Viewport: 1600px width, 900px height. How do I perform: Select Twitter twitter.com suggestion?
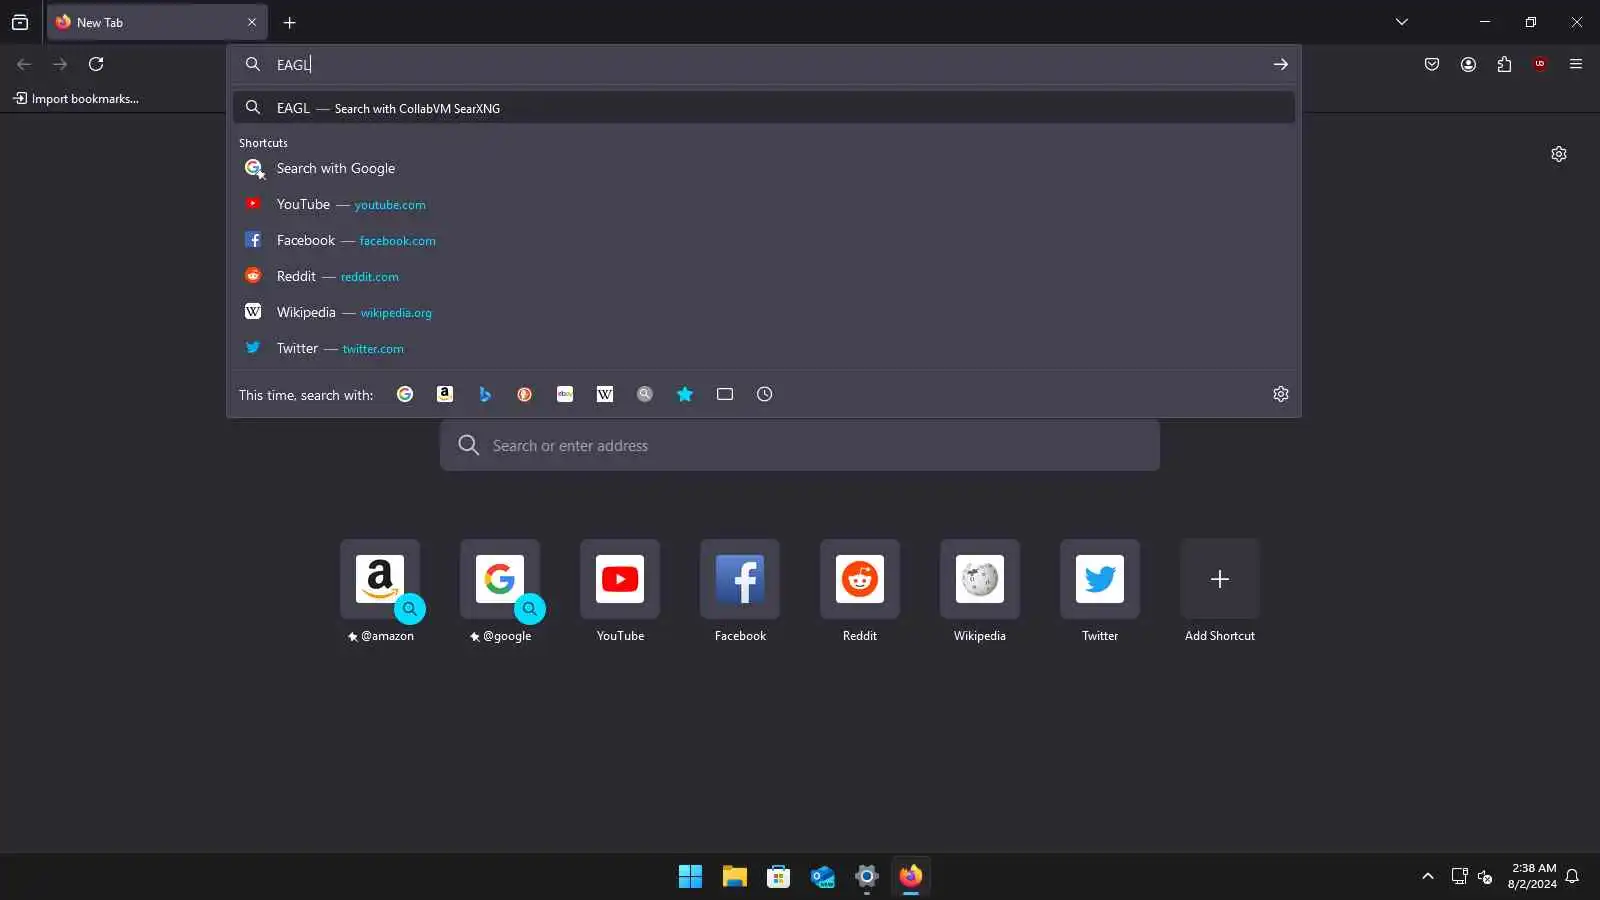(x=764, y=348)
